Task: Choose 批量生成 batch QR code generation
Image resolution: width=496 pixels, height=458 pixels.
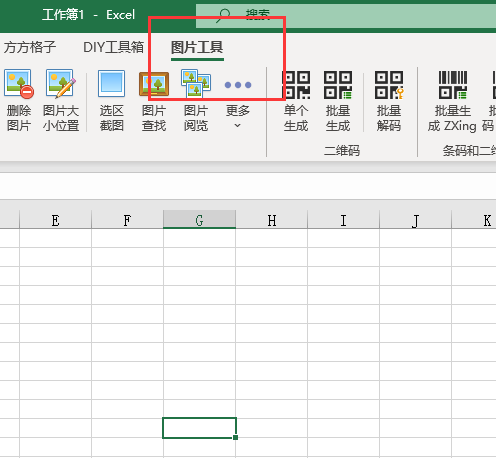Action: pos(338,100)
